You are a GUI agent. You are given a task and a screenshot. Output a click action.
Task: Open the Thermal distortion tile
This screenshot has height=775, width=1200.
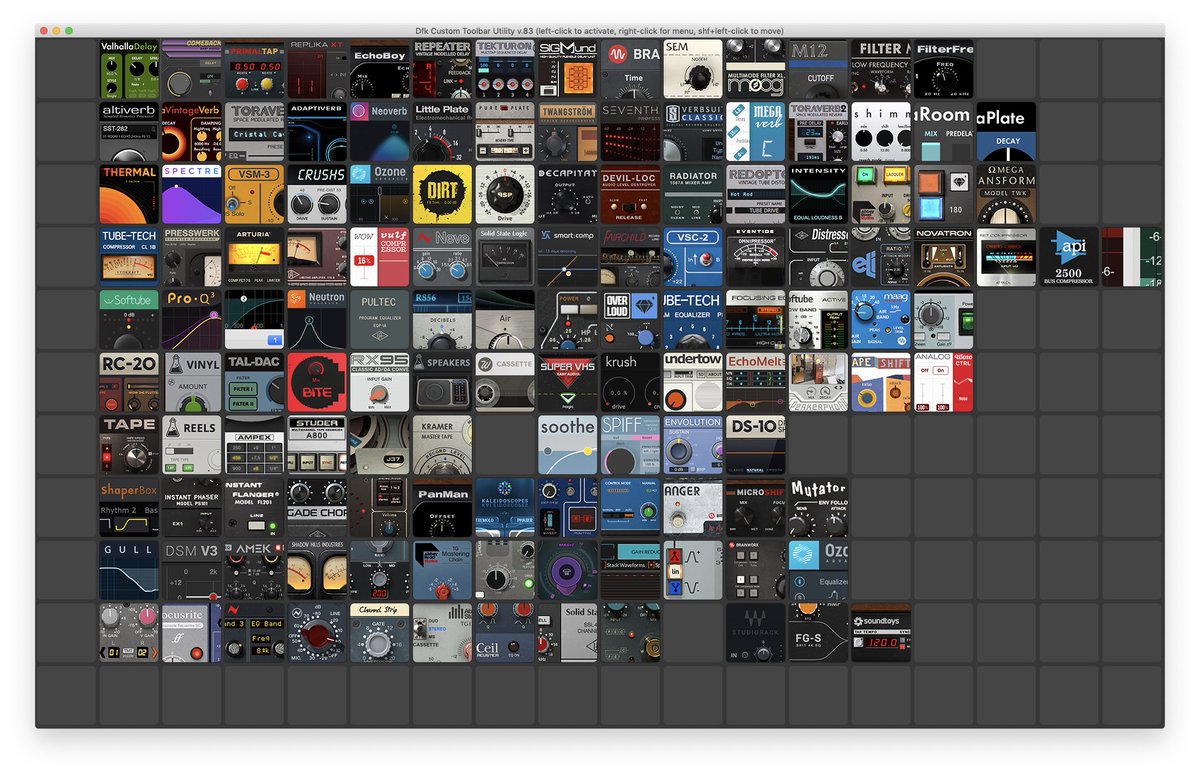coord(129,194)
